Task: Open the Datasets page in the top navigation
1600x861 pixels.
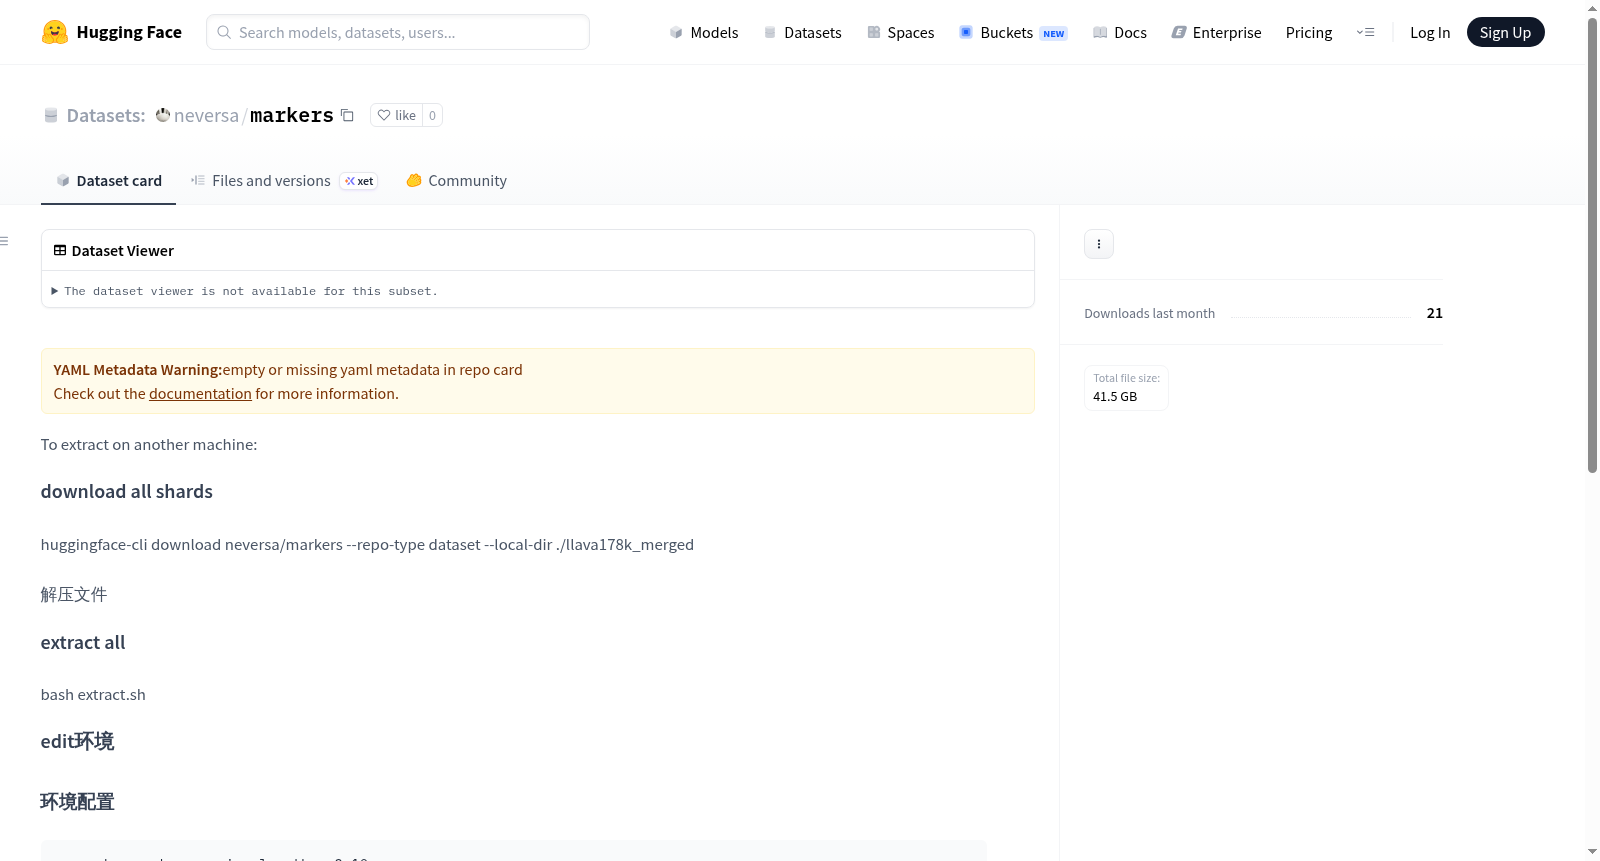Action: point(803,32)
